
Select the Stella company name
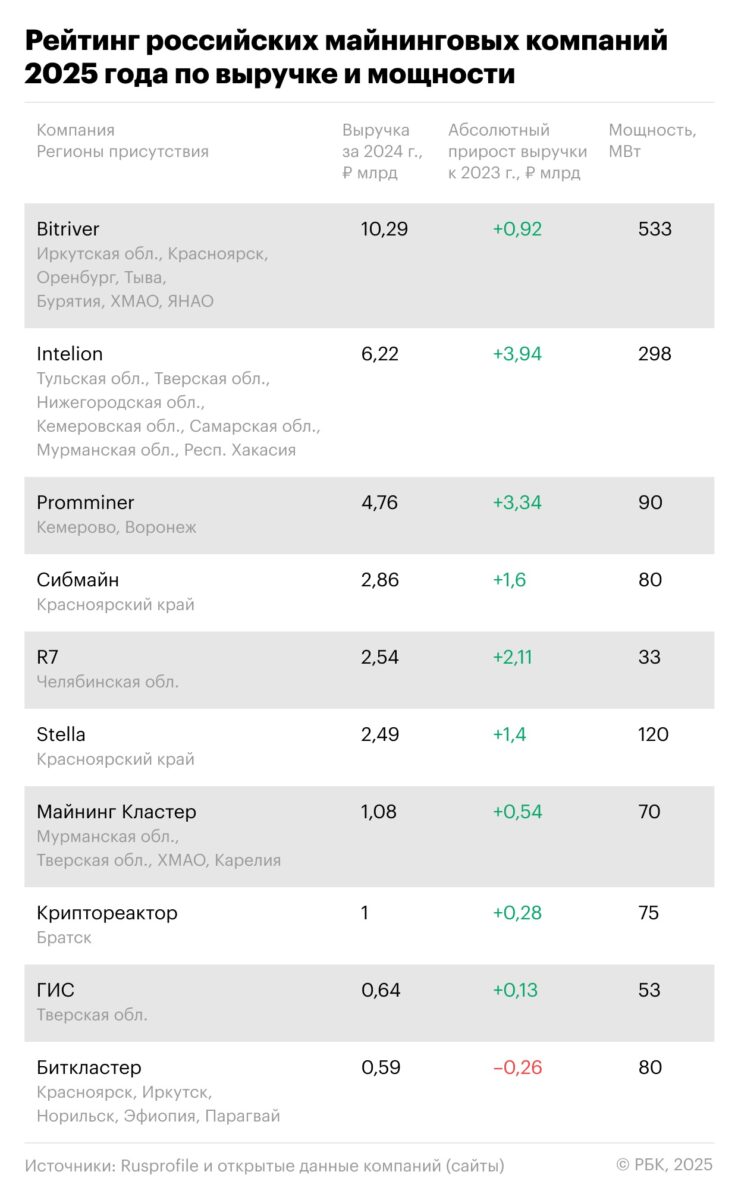pyautogui.click(x=61, y=735)
